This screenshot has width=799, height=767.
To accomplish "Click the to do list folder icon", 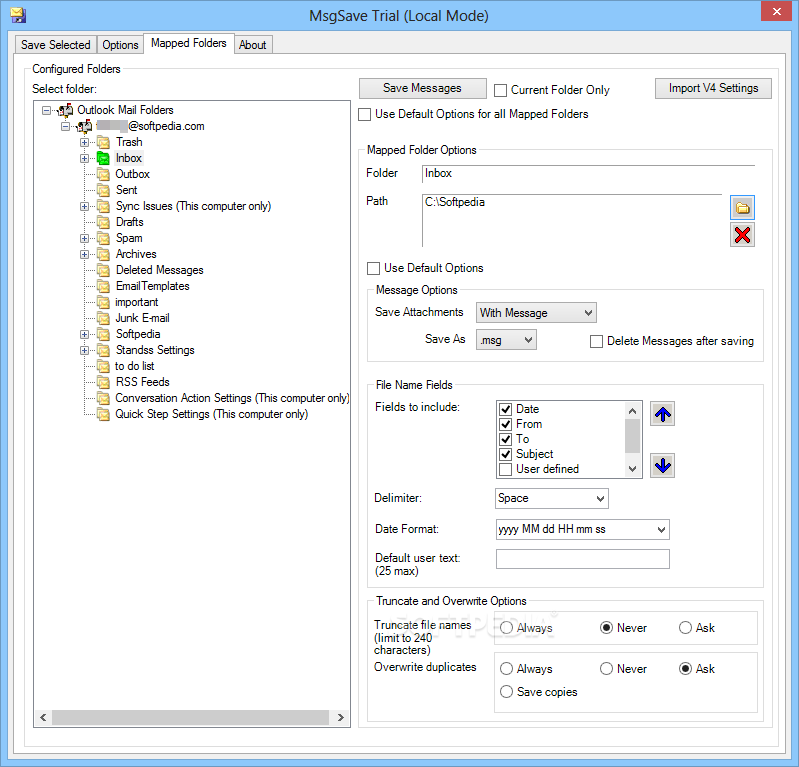I will tap(103, 366).
